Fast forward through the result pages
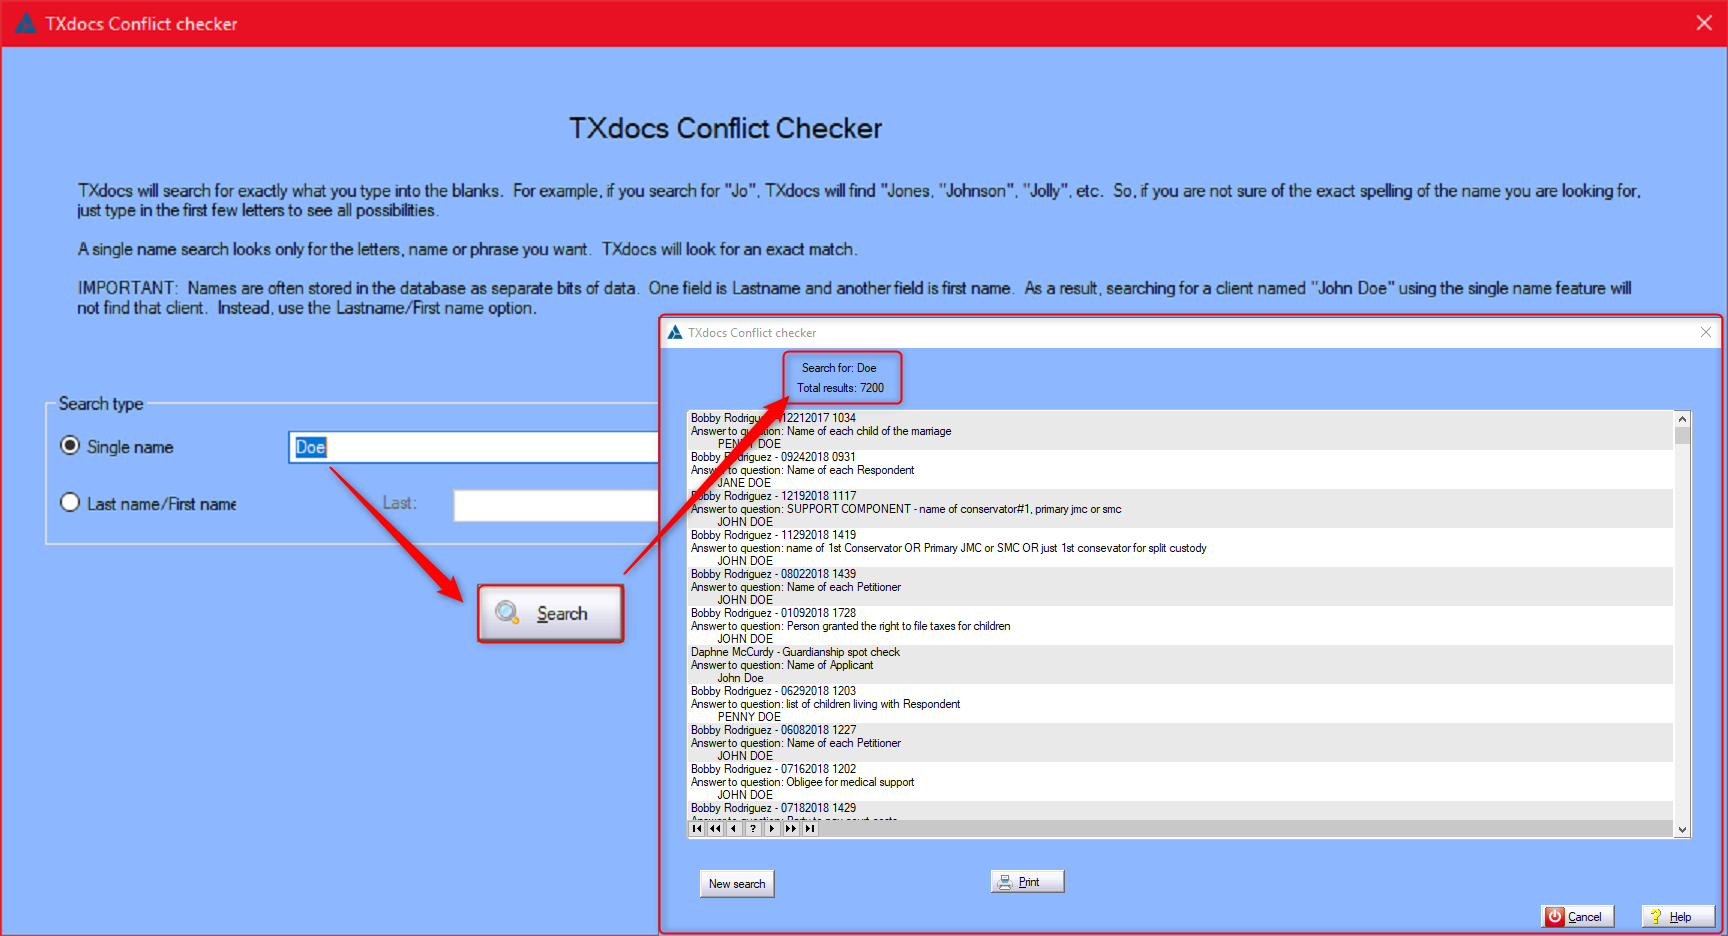1728x936 pixels. click(790, 829)
